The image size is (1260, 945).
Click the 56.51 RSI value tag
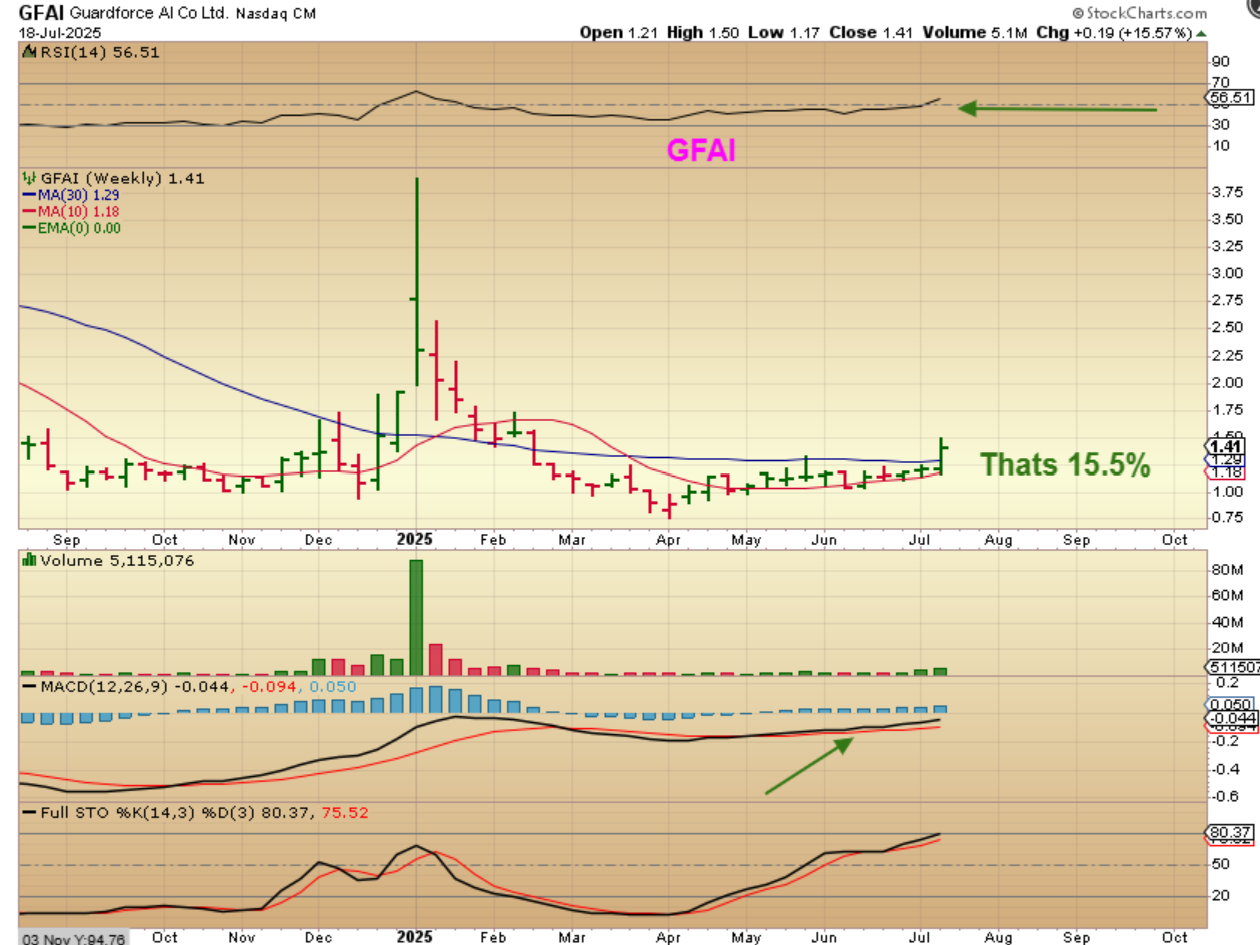(x=1229, y=98)
